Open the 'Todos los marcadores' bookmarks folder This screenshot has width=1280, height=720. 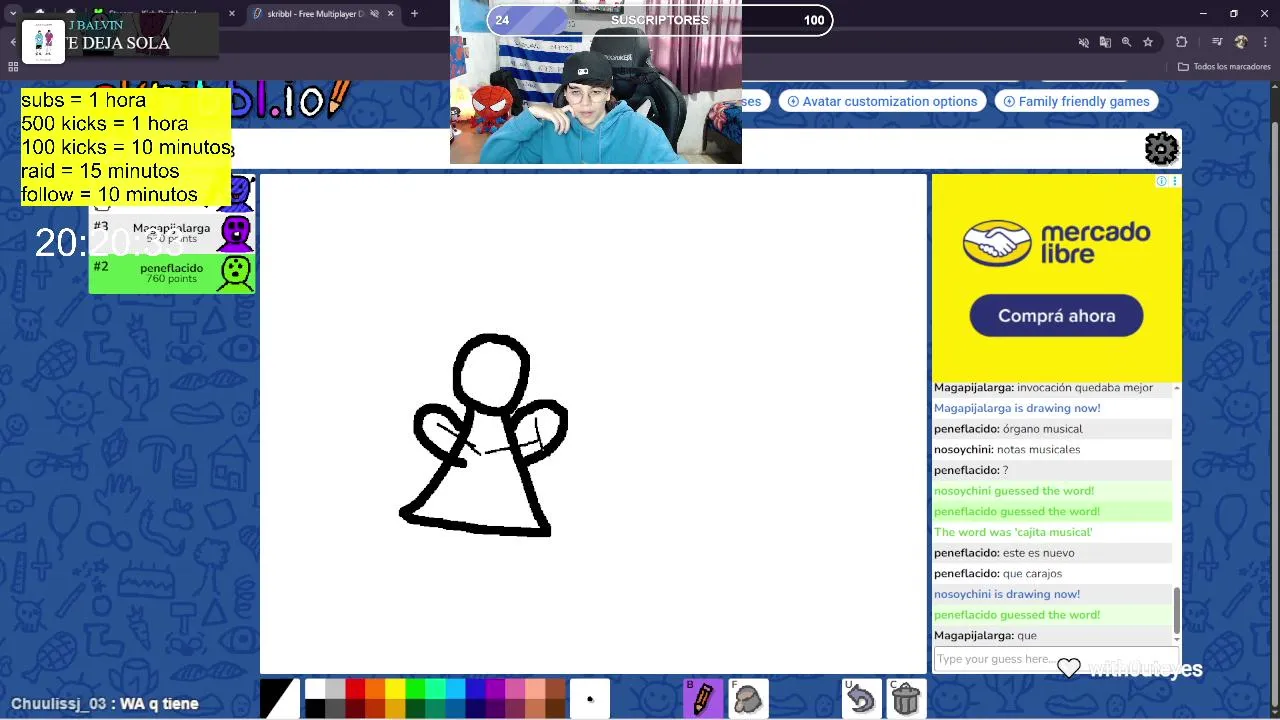[1224, 67]
